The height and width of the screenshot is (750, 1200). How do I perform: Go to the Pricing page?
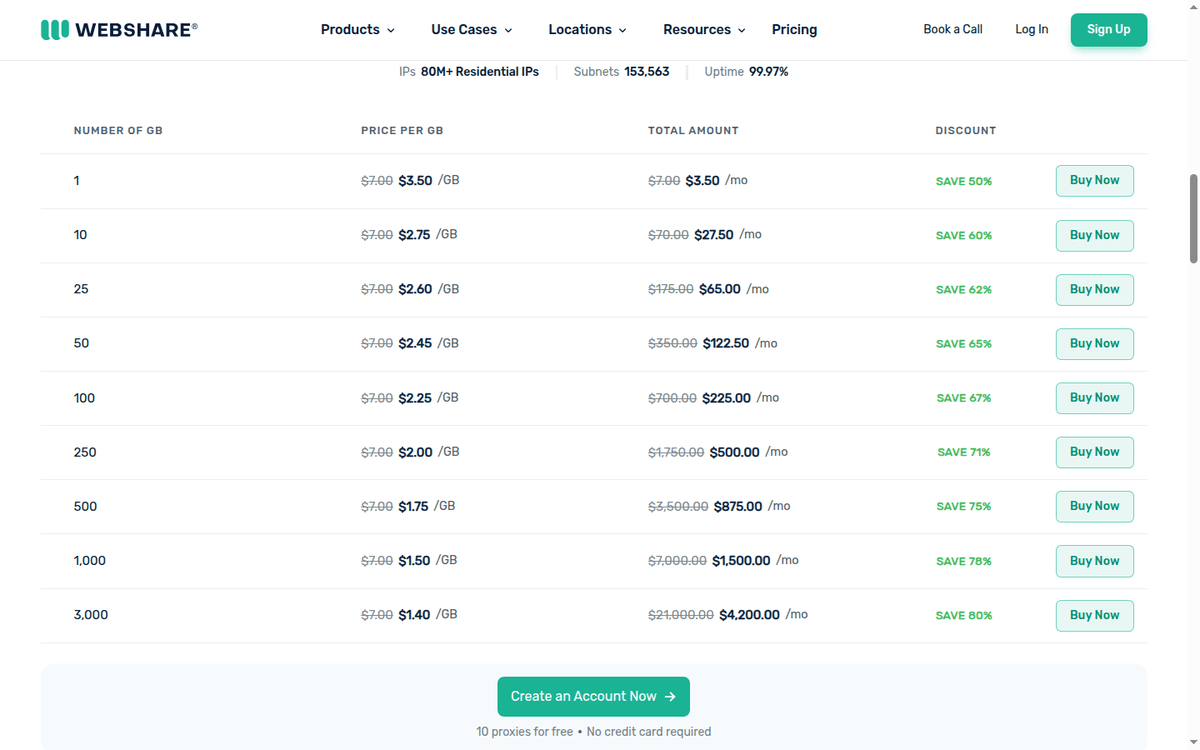coord(794,30)
